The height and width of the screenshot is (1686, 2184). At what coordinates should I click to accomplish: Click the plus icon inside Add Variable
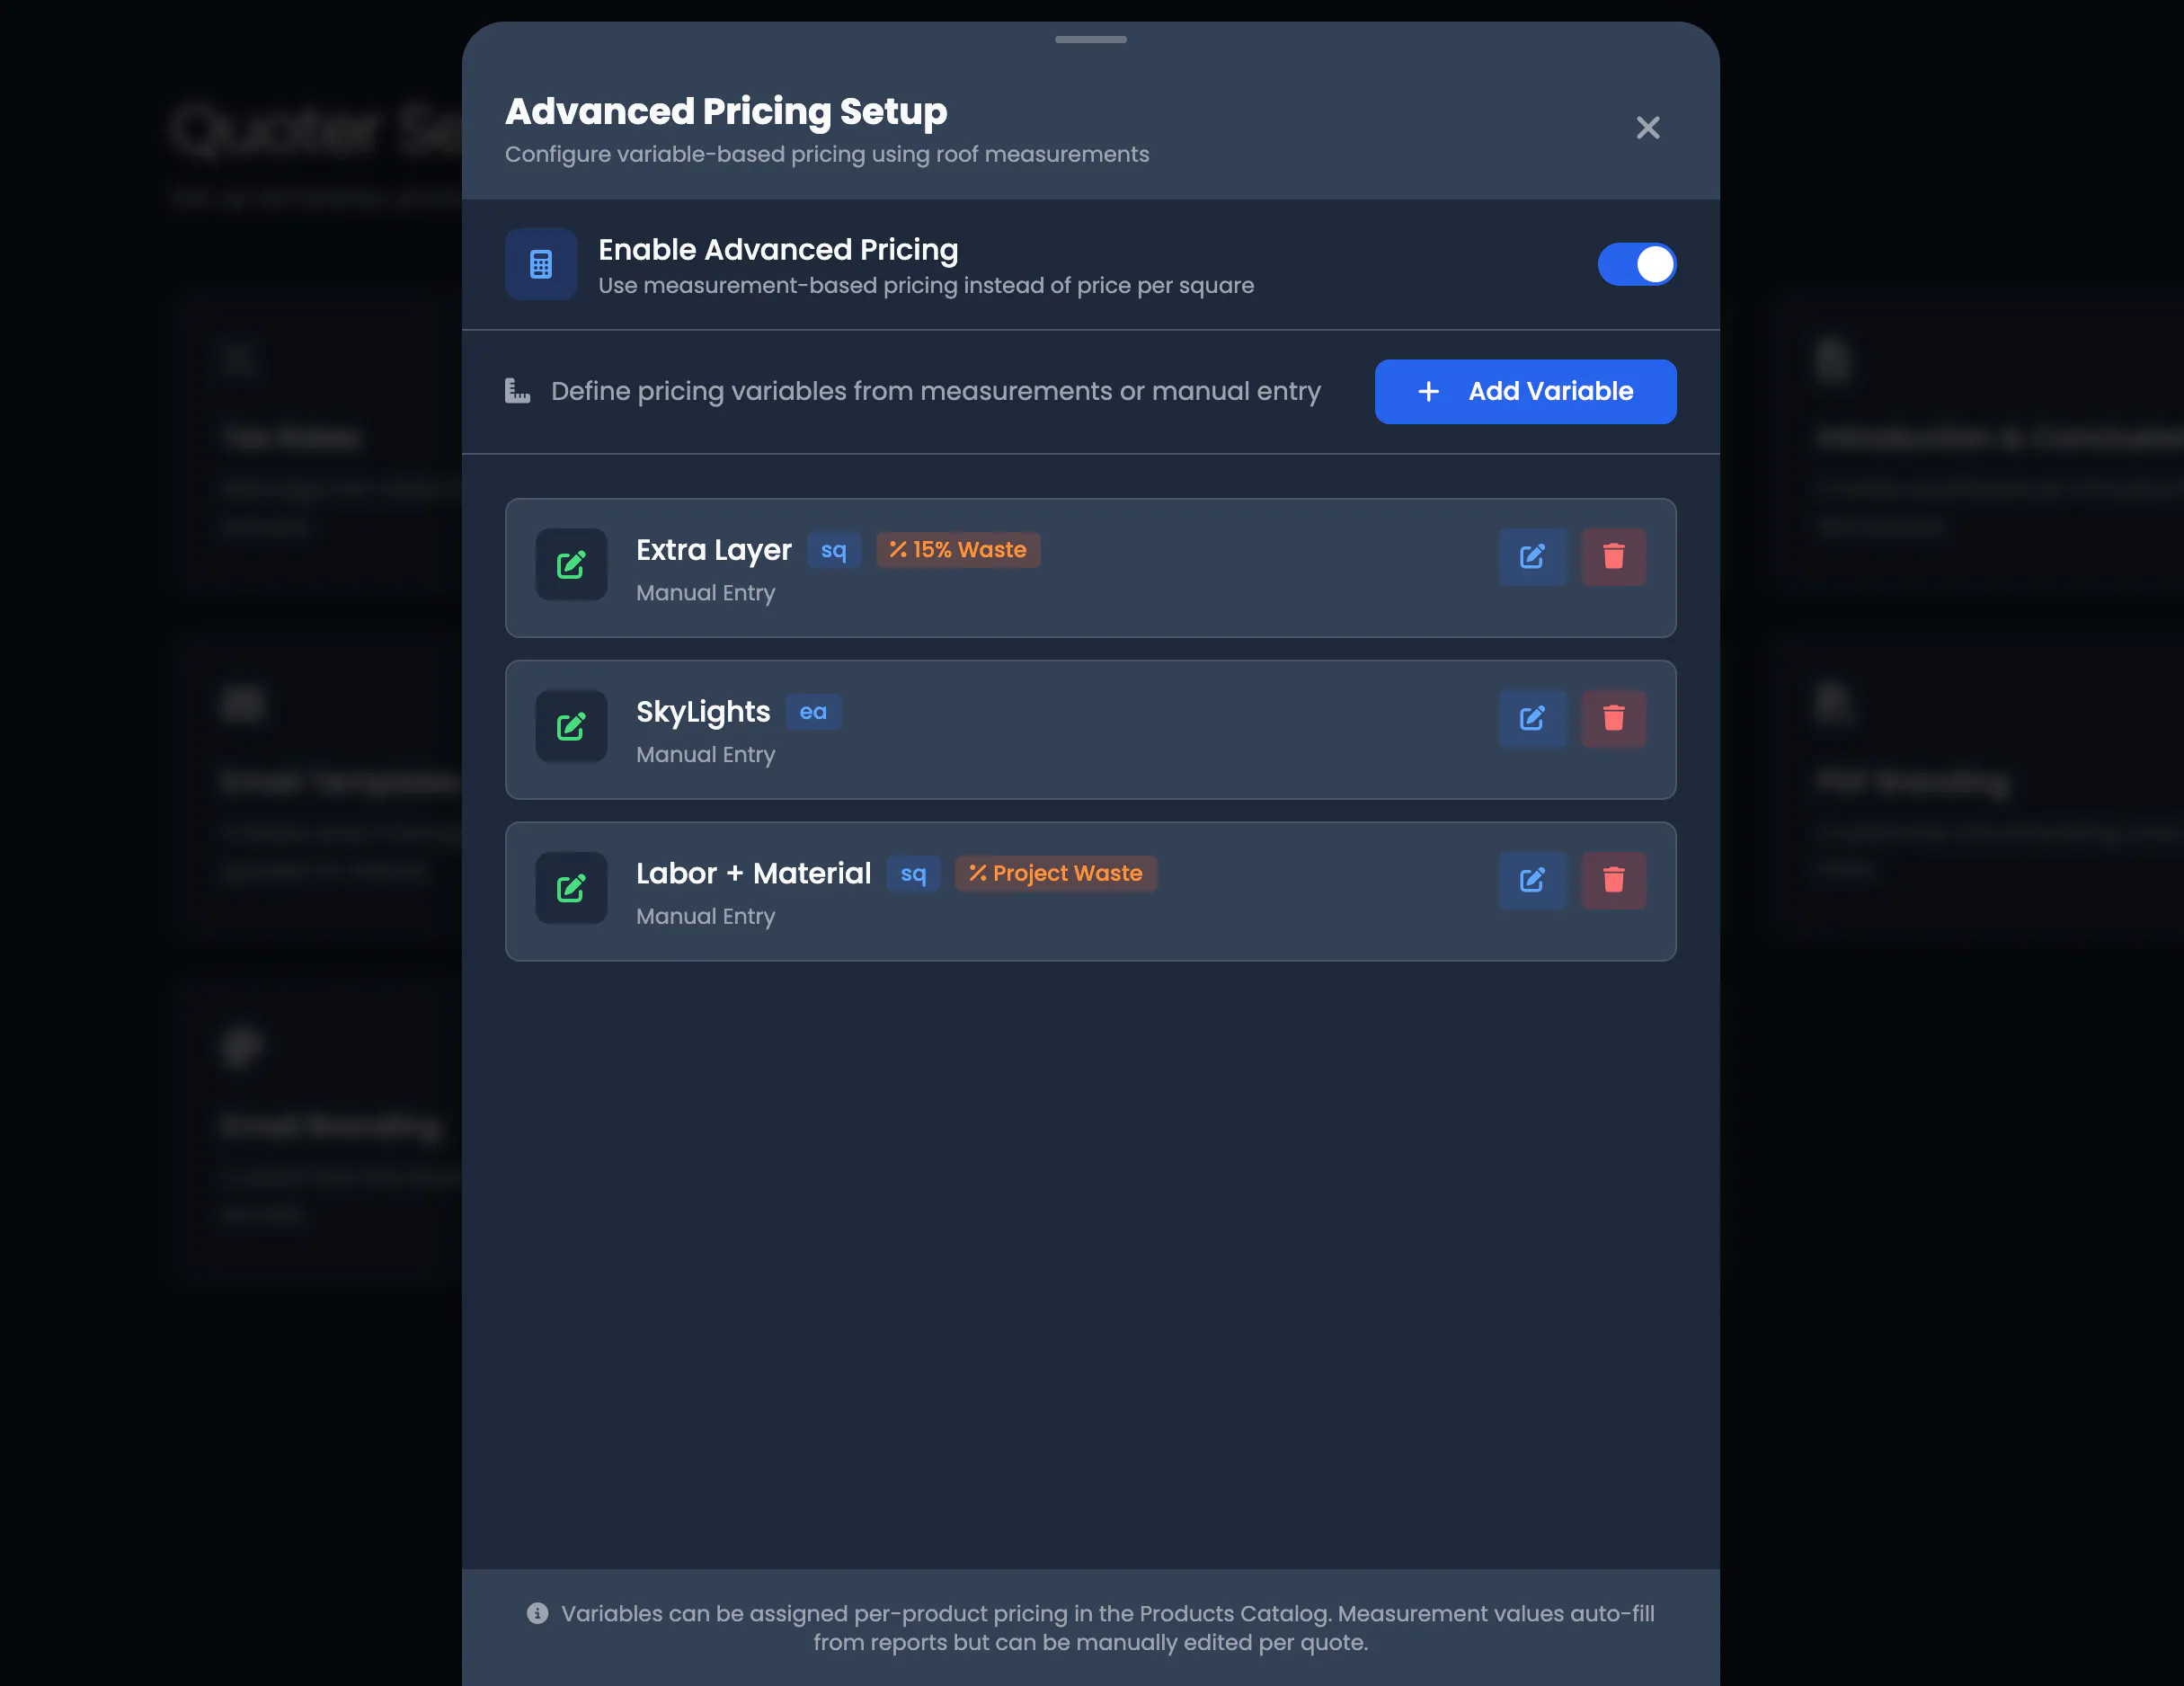pos(1429,391)
